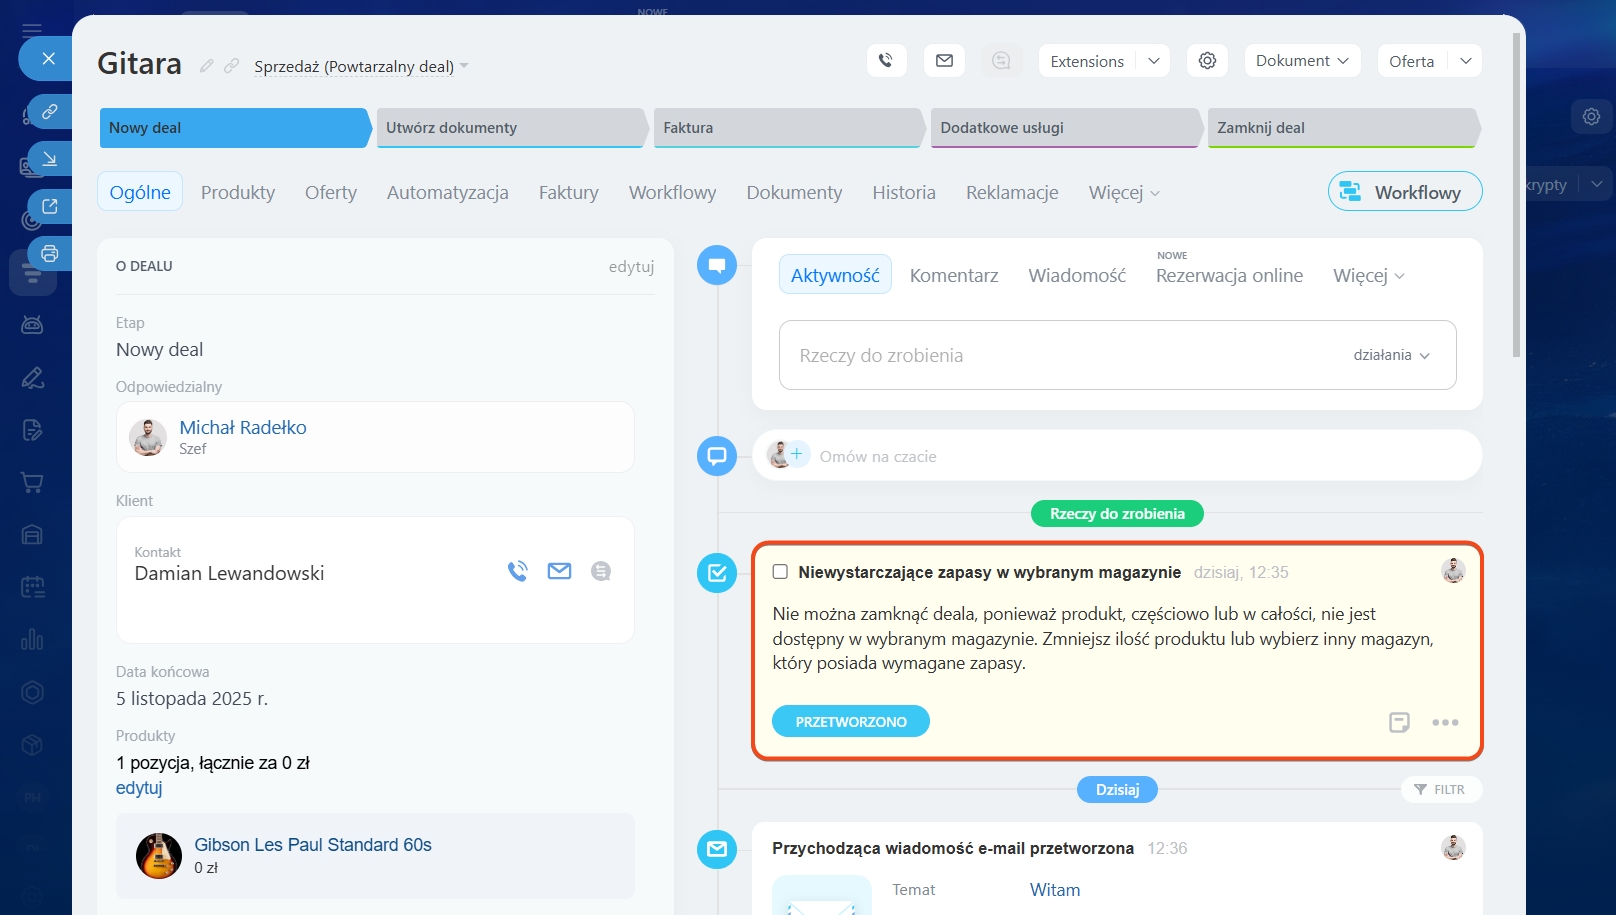Select the Faktura pipeline stage
The height and width of the screenshot is (915, 1616).
(787, 128)
